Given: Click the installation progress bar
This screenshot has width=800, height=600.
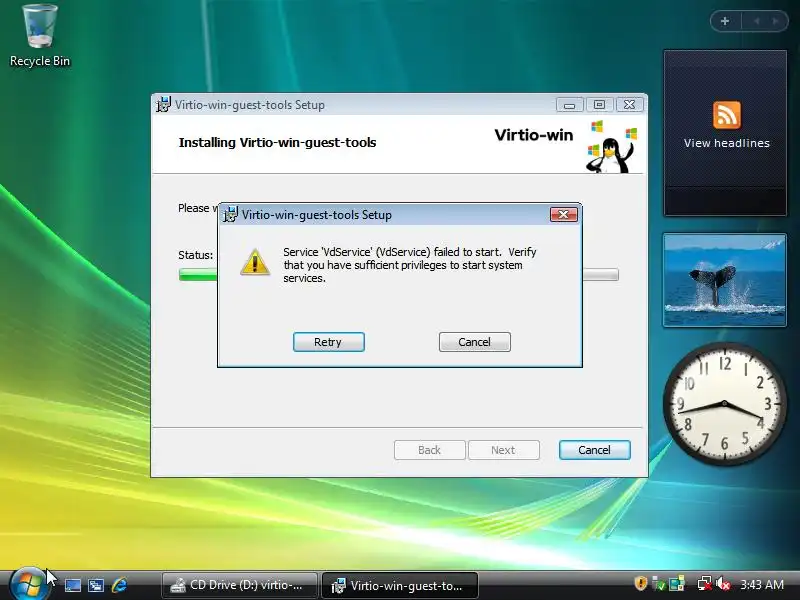Looking at the screenshot, I should click(399, 274).
